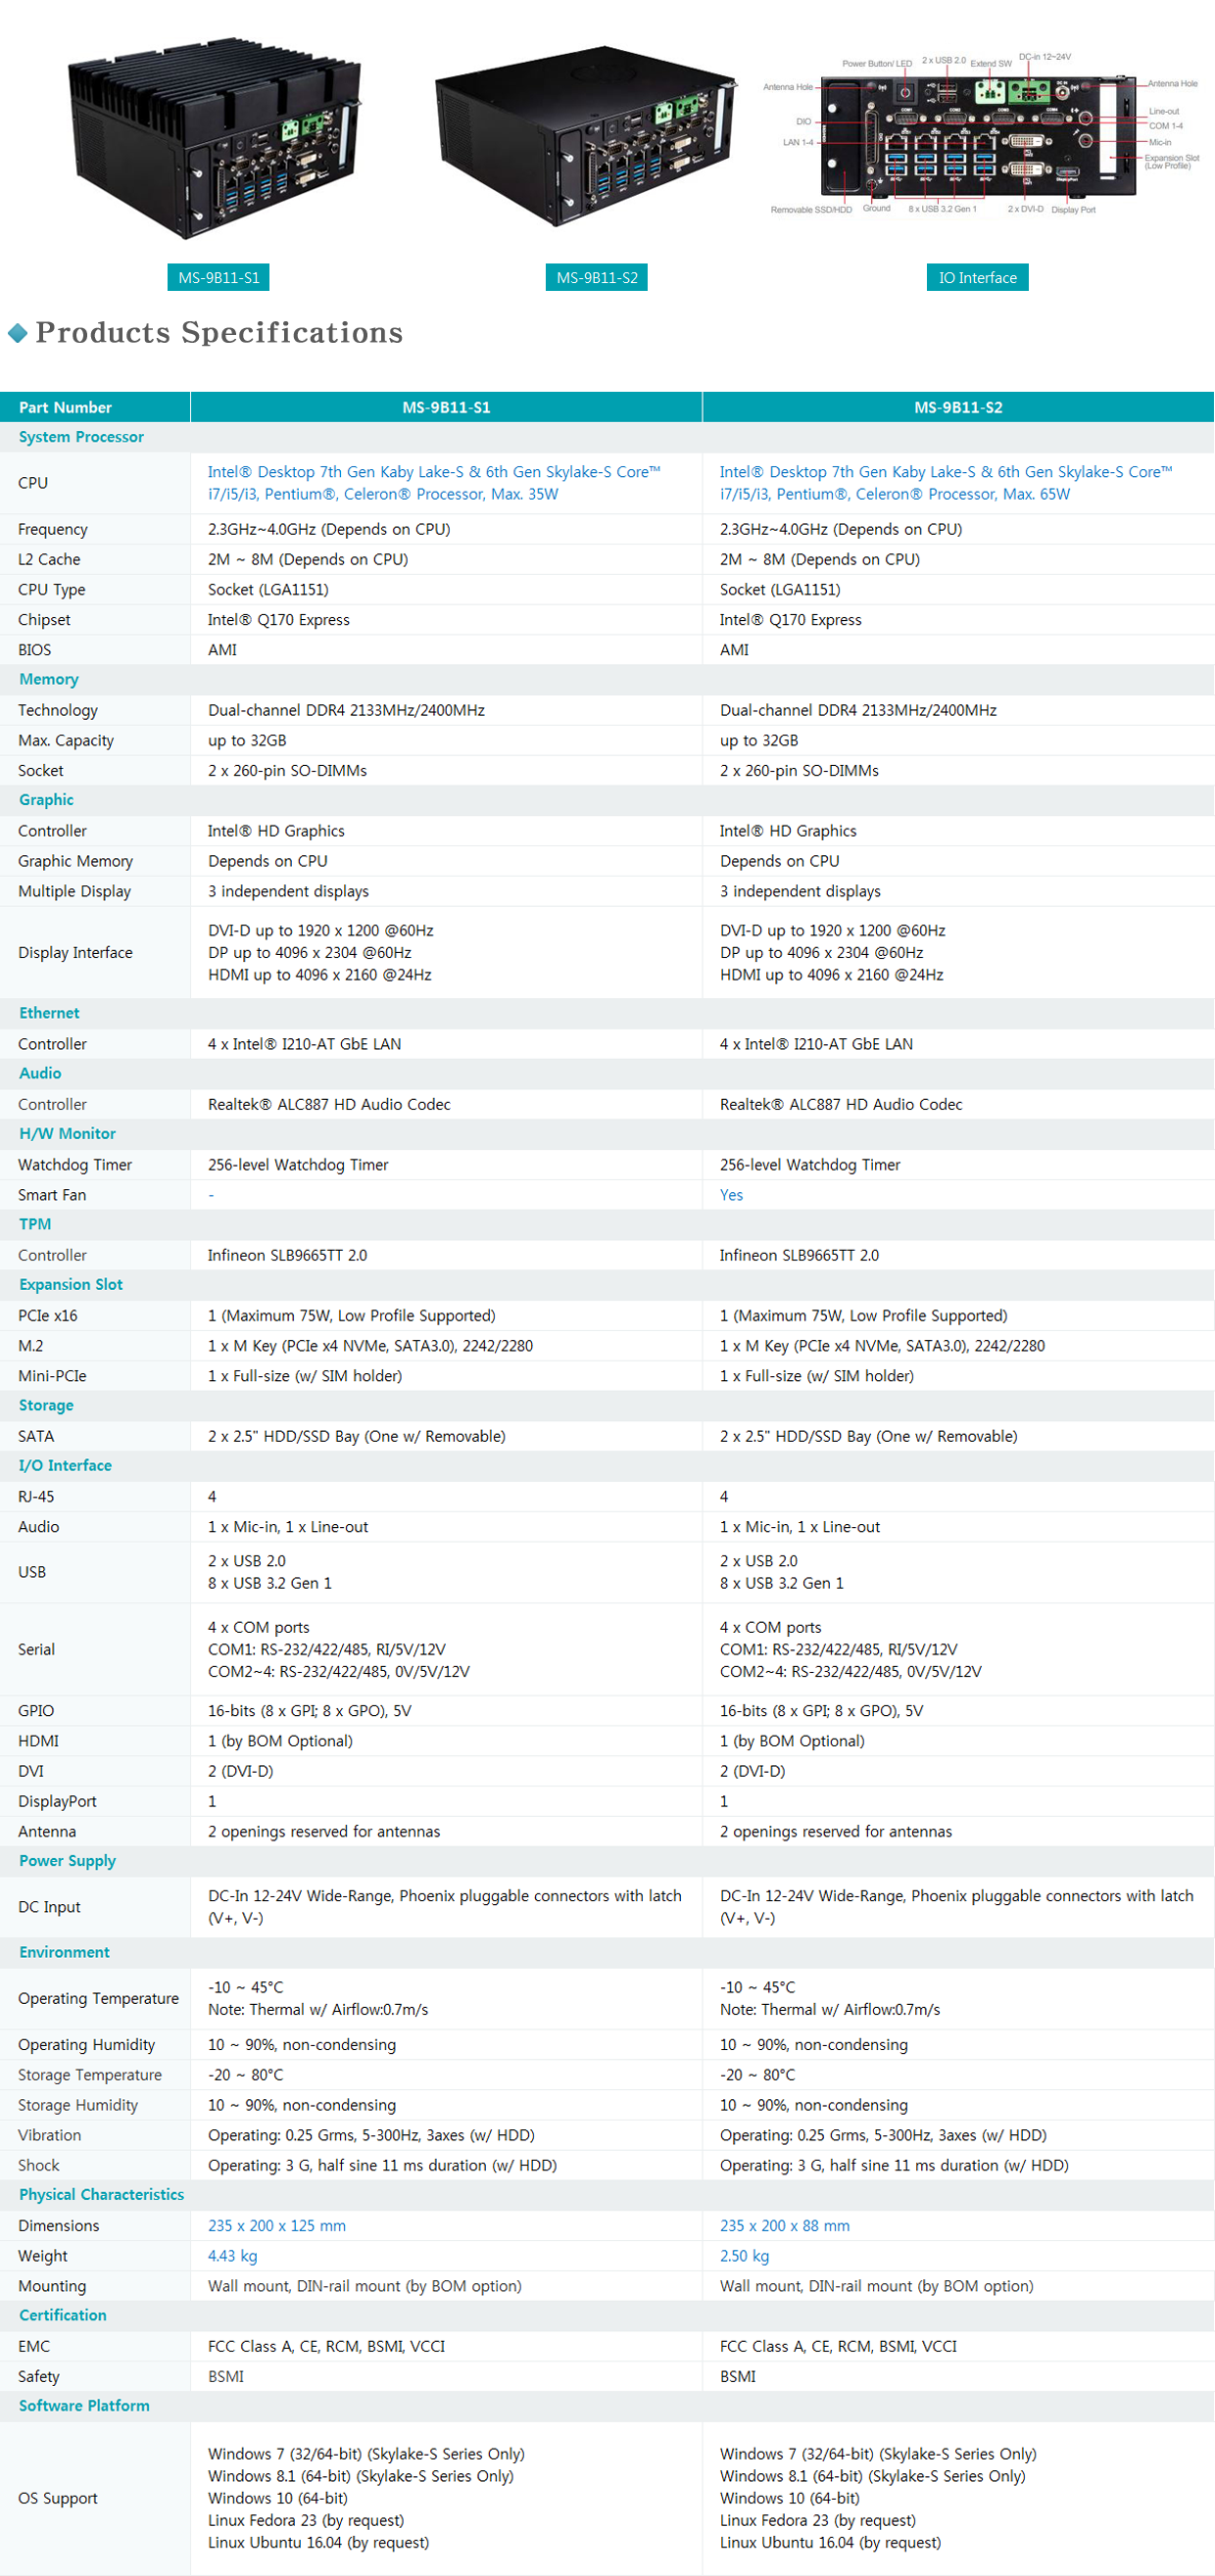Click the TPM section heading
This screenshot has width=1215, height=2576.
click(34, 1224)
